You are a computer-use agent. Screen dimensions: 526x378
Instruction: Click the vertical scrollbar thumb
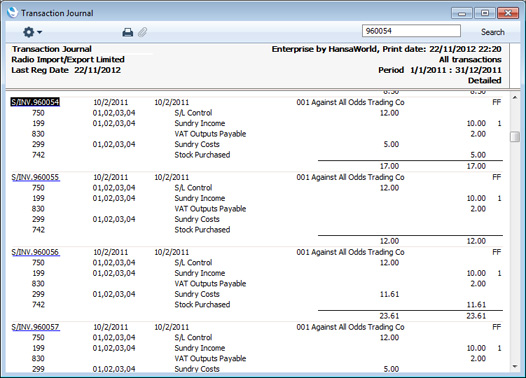(515, 137)
